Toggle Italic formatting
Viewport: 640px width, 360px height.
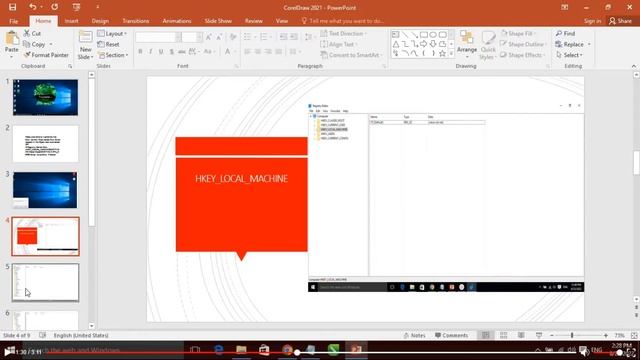coord(151,51)
